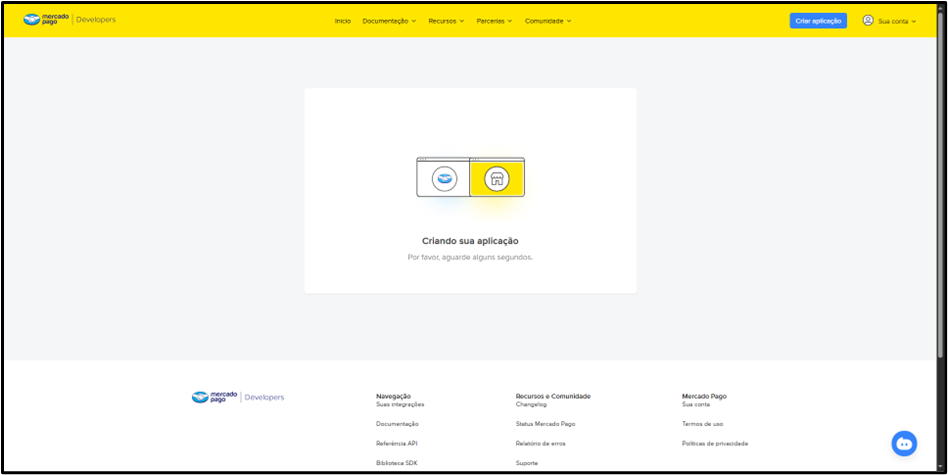Click the Mercado Pago handshake illustration icon

(x=444, y=179)
